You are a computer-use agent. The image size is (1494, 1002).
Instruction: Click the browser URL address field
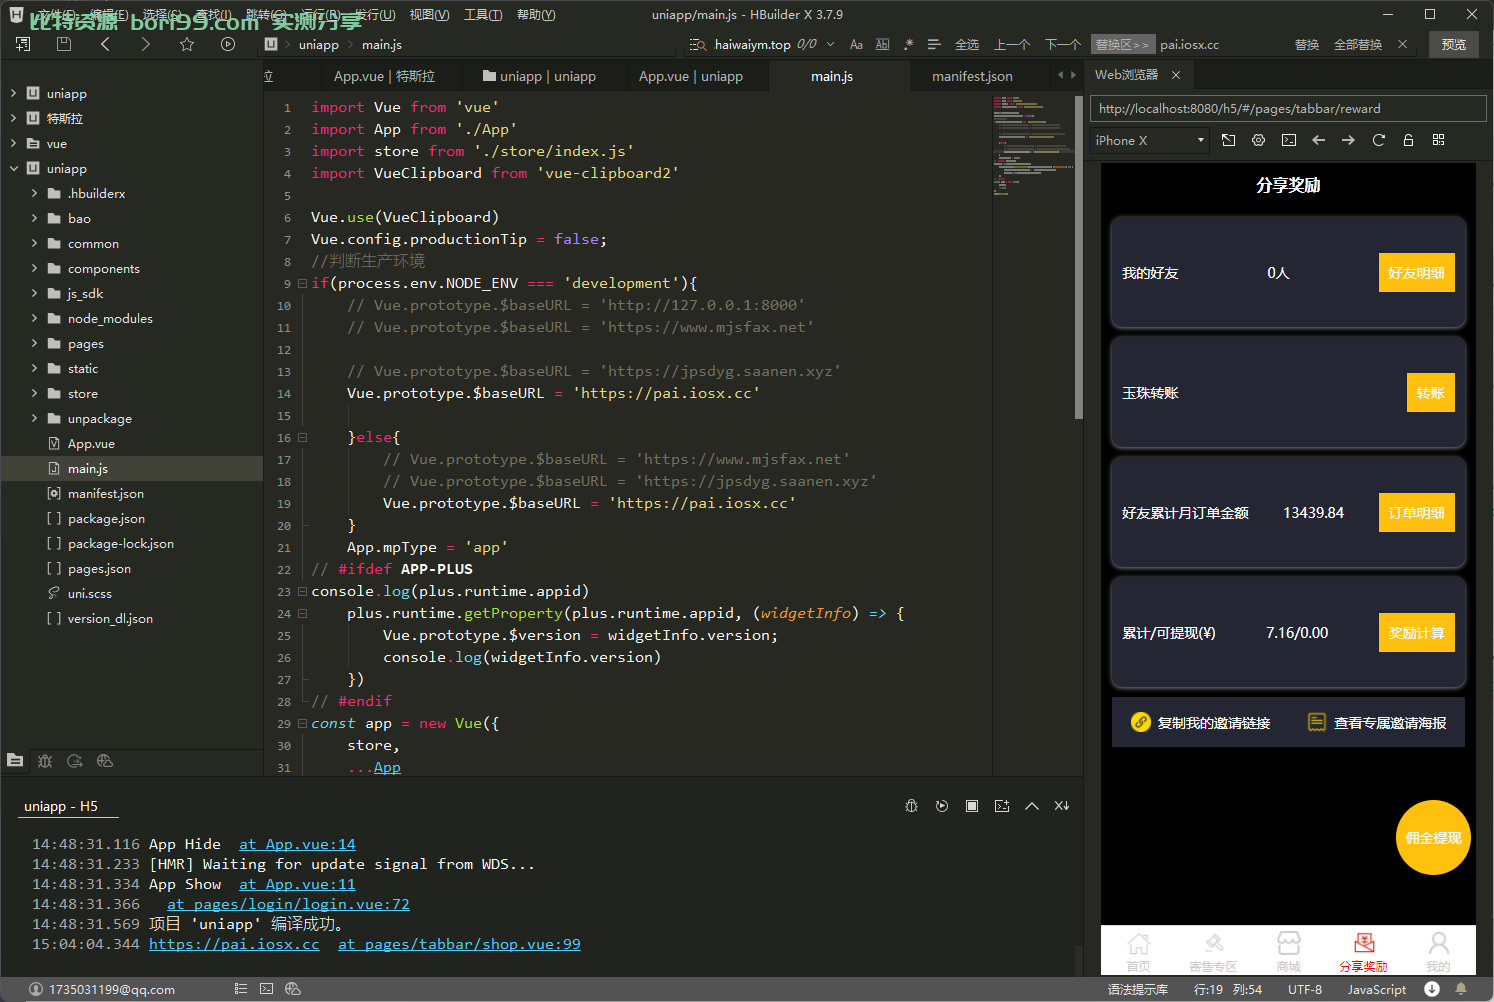click(1288, 108)
